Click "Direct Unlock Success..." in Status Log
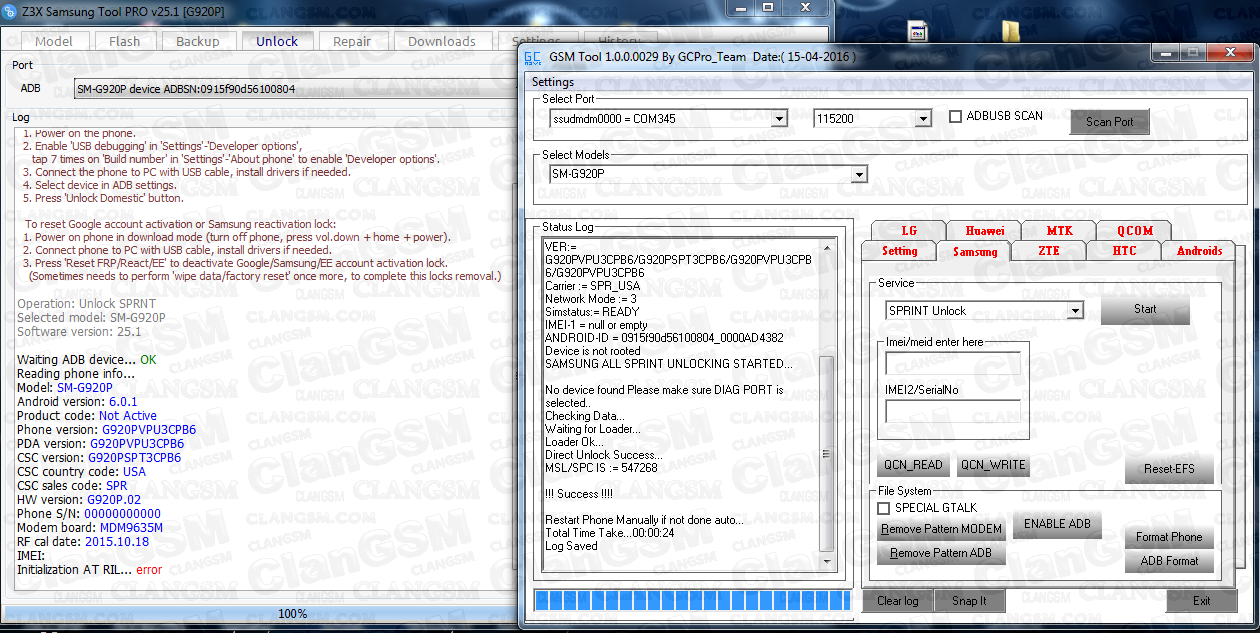Viewport: 1260px width, 633px height. point(603,455)
